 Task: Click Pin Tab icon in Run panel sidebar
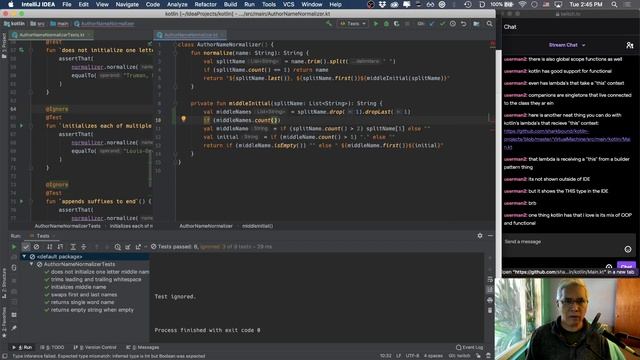tap(14, 328)
